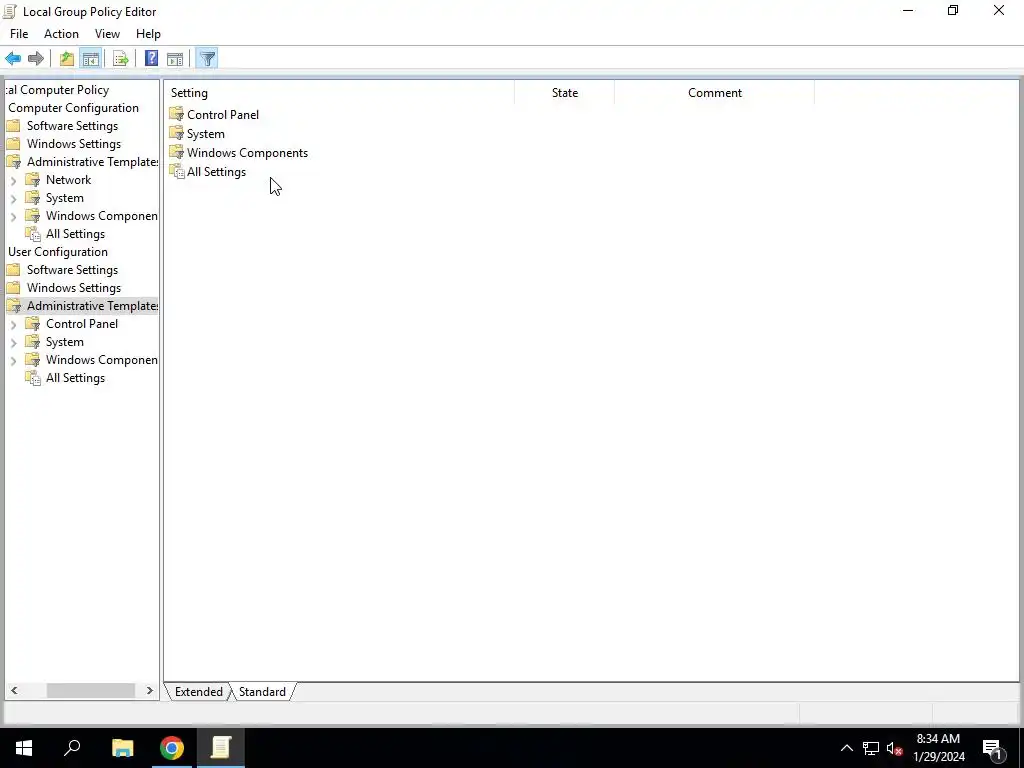Open taskbar Search magnifier
The height and width of the screenshot is (768, 1024).
[x=72, y=748]
